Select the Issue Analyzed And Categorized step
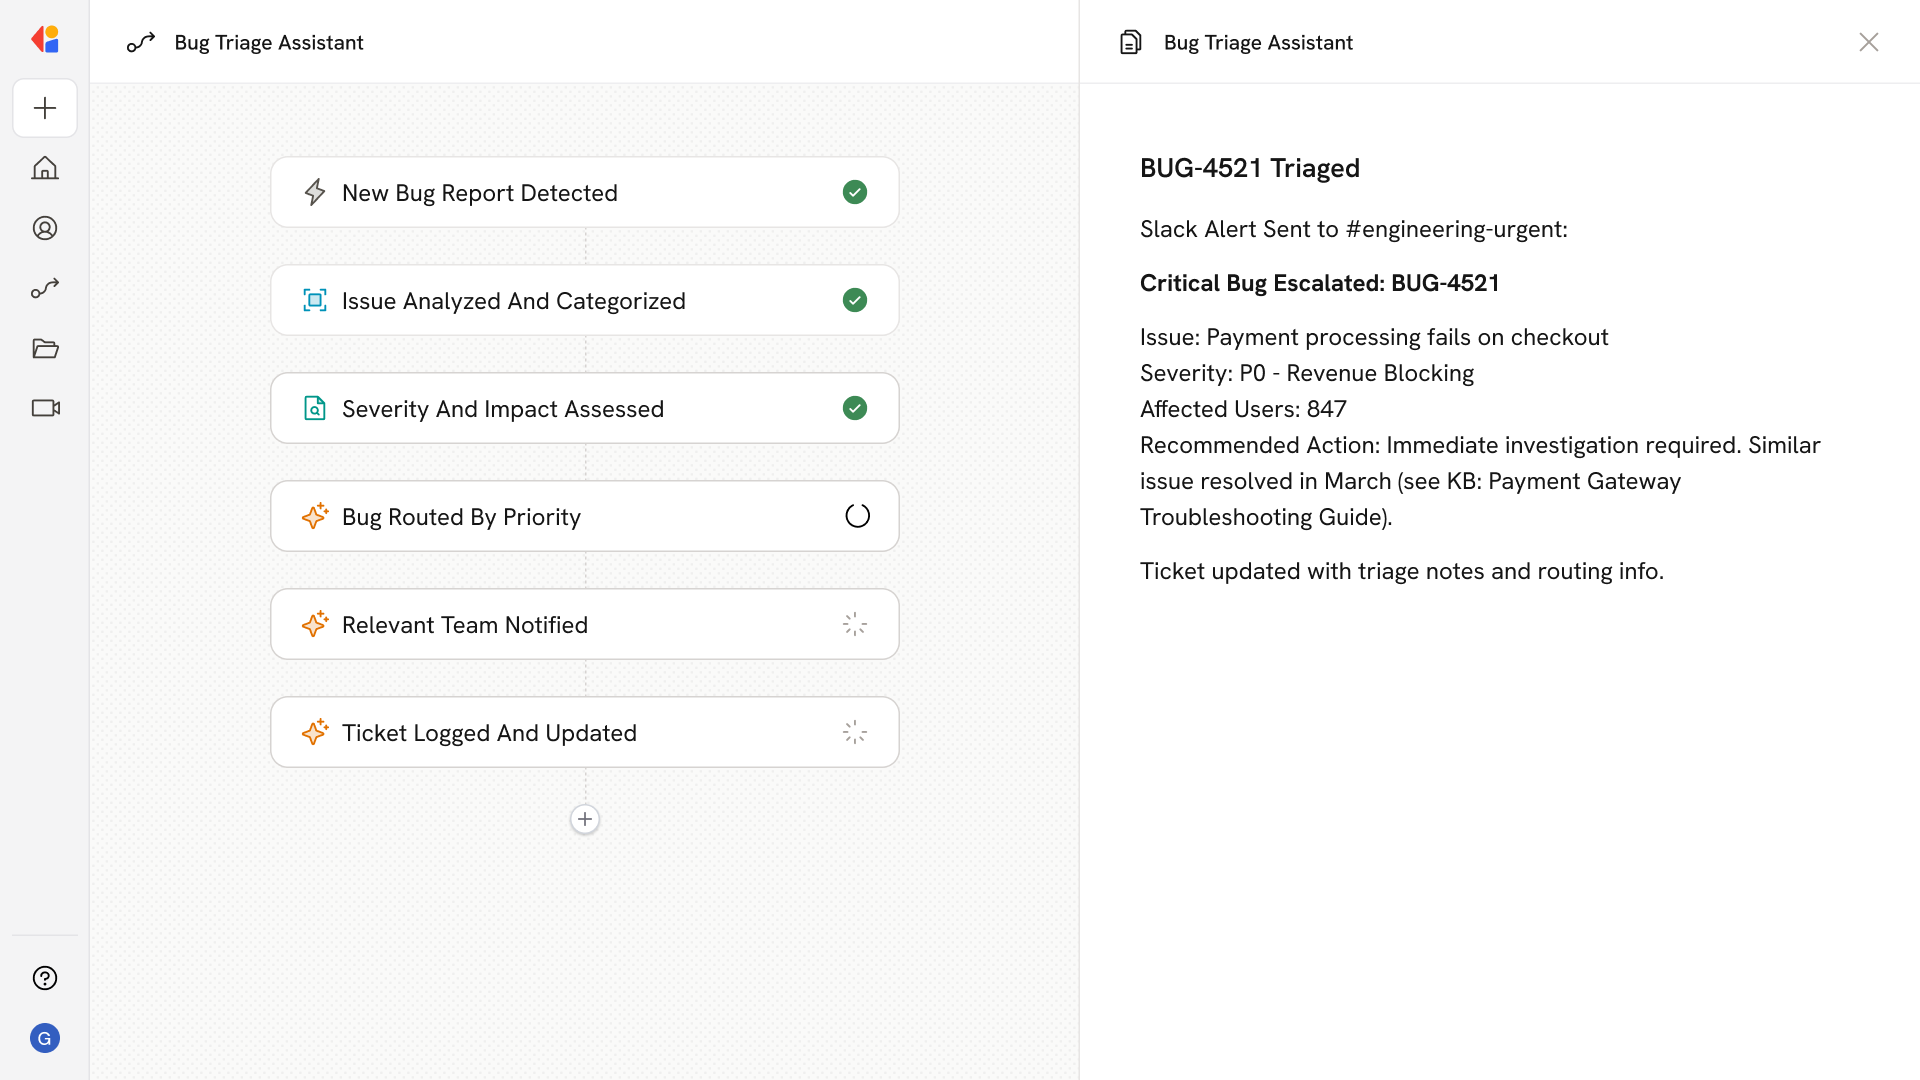 coord(584,300)
